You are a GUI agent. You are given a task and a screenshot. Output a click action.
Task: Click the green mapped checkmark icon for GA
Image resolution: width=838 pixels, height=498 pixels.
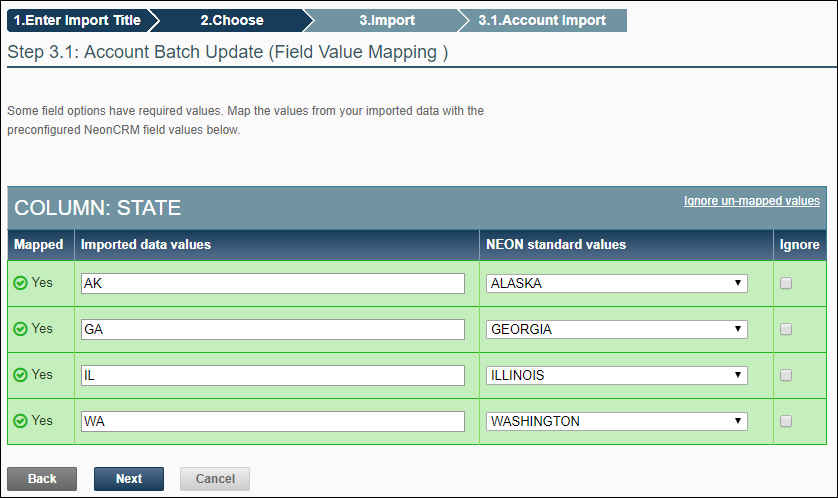20,329
